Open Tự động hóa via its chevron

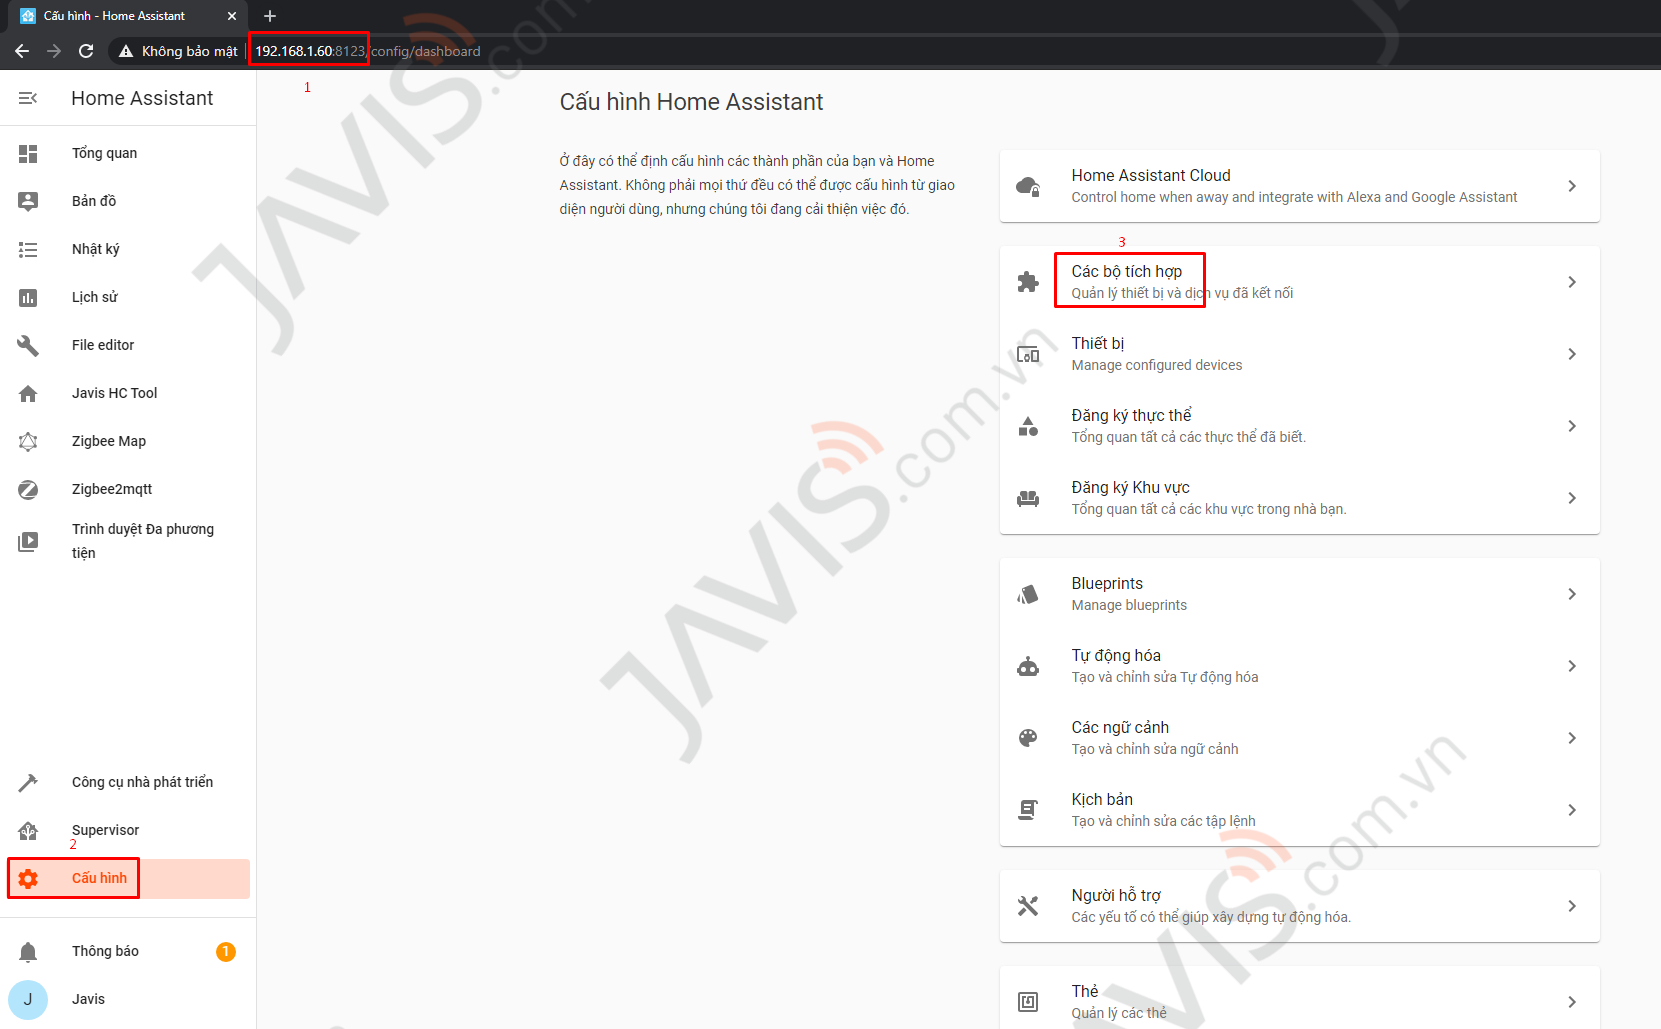1572,666
